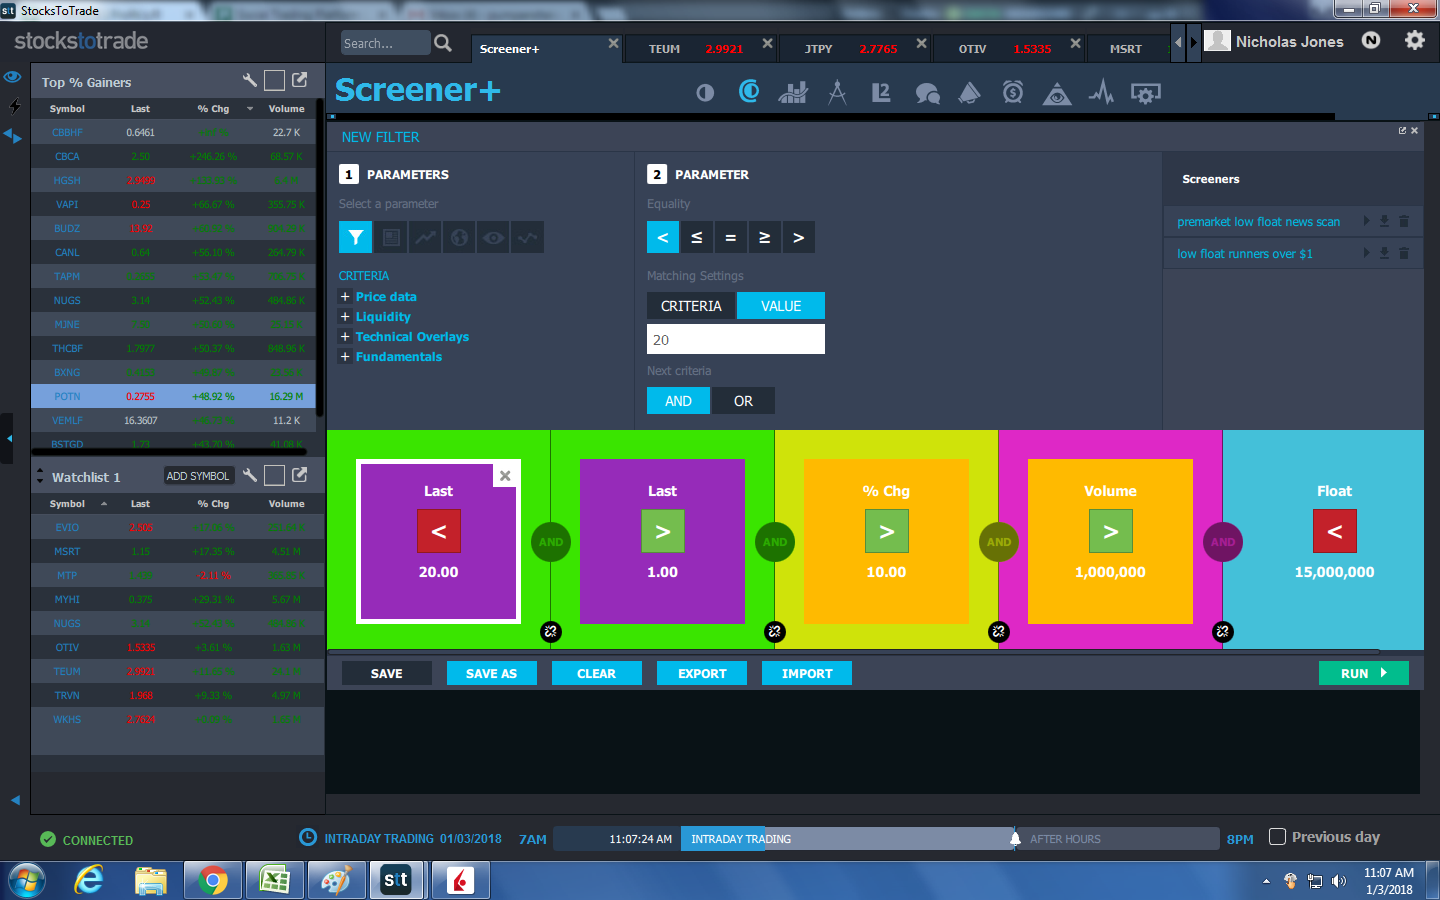Click the megaphone news icon
The width and height of the screenshot is (1440, 900).
coord(969,93)
